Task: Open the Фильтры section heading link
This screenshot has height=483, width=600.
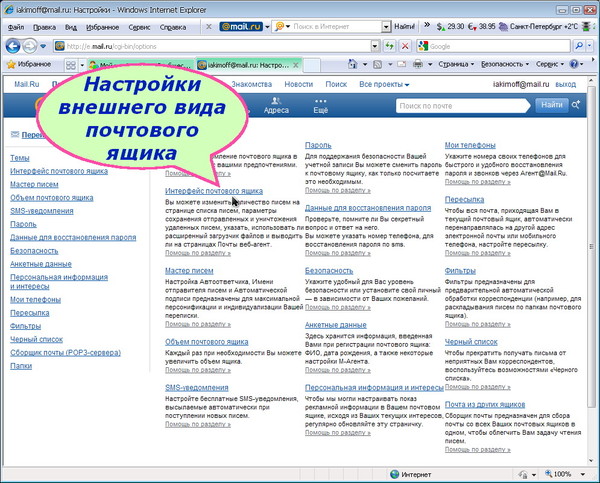Action: [460, 271]
